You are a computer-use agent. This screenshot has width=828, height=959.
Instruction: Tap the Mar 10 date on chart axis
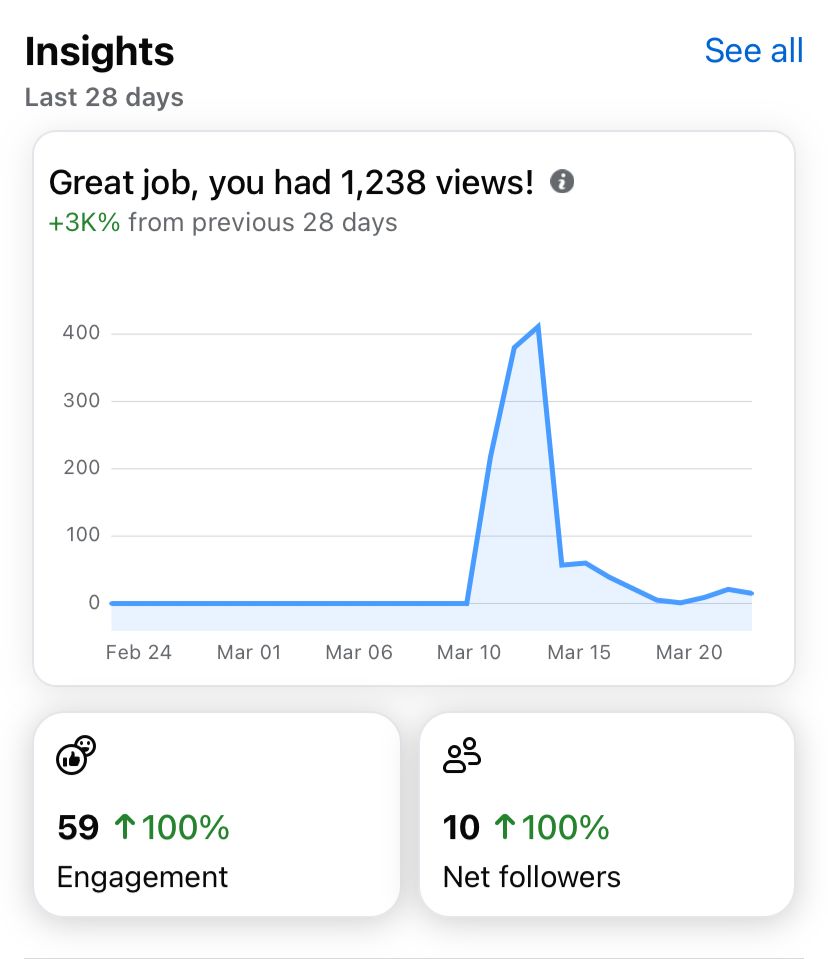[469, 652]
